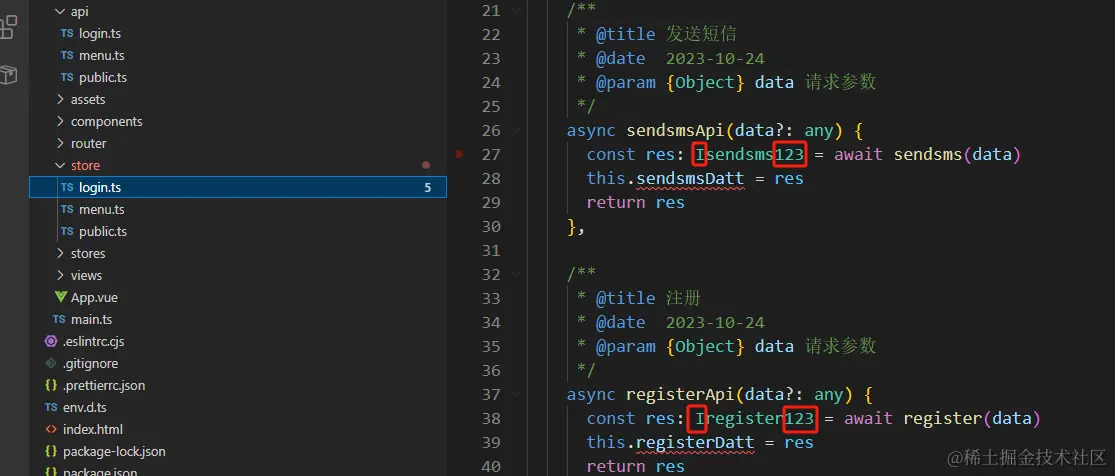1115x476 pixels.
Task: Click the box-shaped icon in the activity bar
Action: point(8,75)
